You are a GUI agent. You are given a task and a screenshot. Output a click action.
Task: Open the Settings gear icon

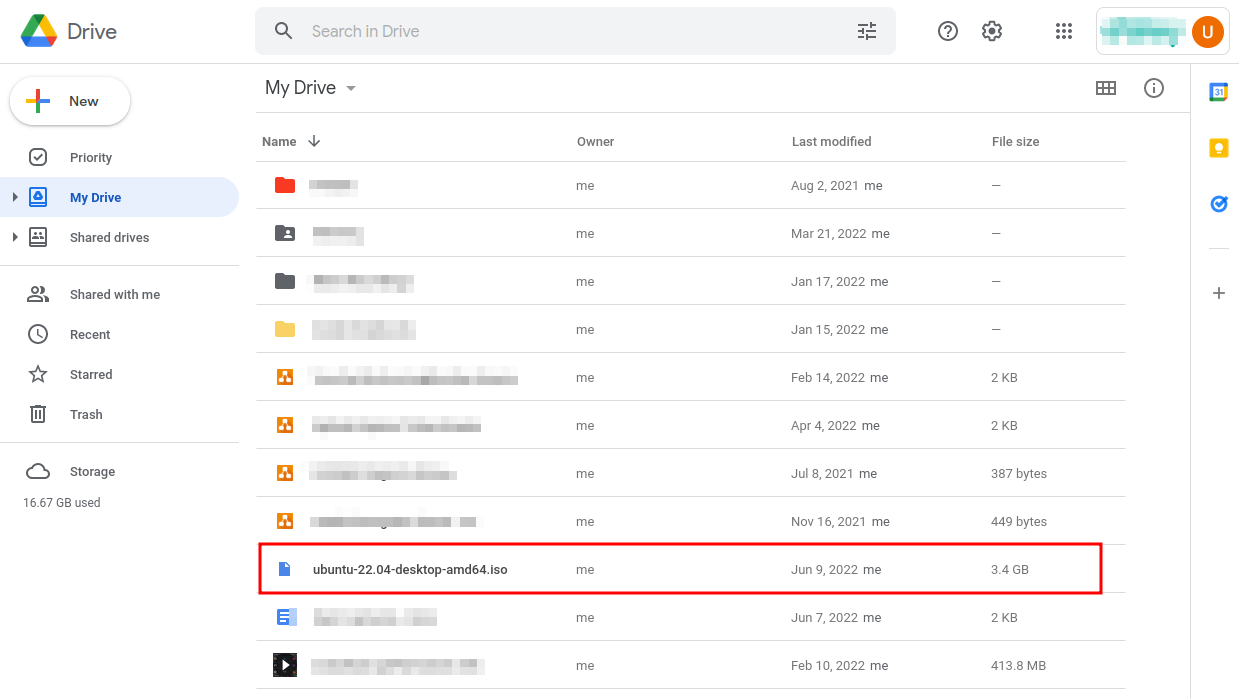pyautogui.click(x=992, y=31)
